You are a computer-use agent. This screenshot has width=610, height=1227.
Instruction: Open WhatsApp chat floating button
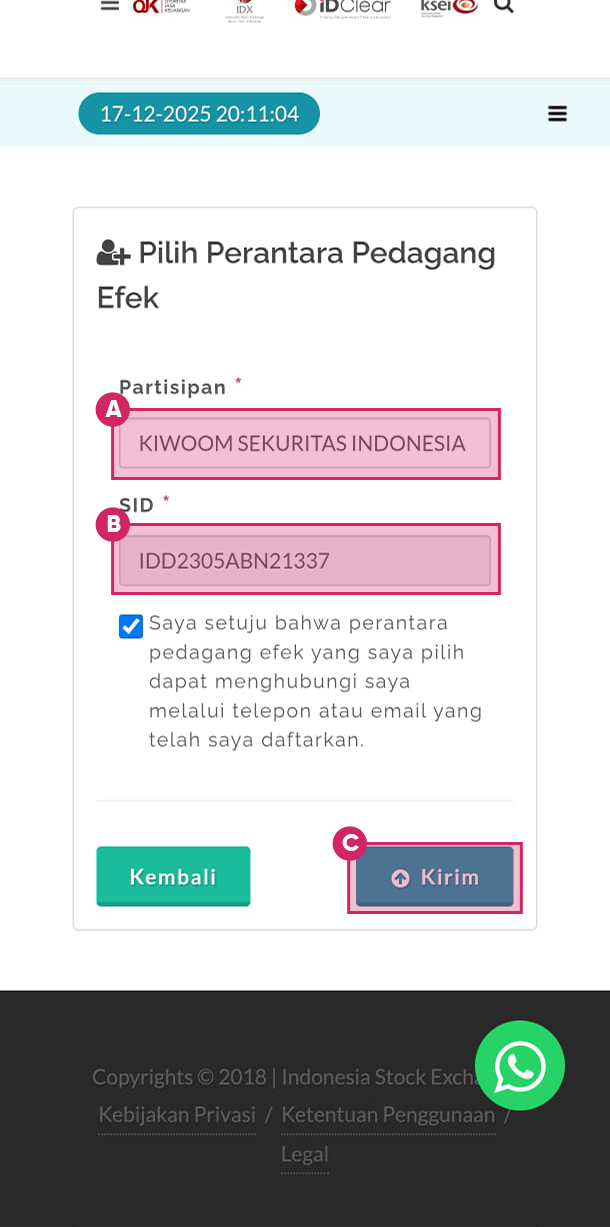[520, 1065]
